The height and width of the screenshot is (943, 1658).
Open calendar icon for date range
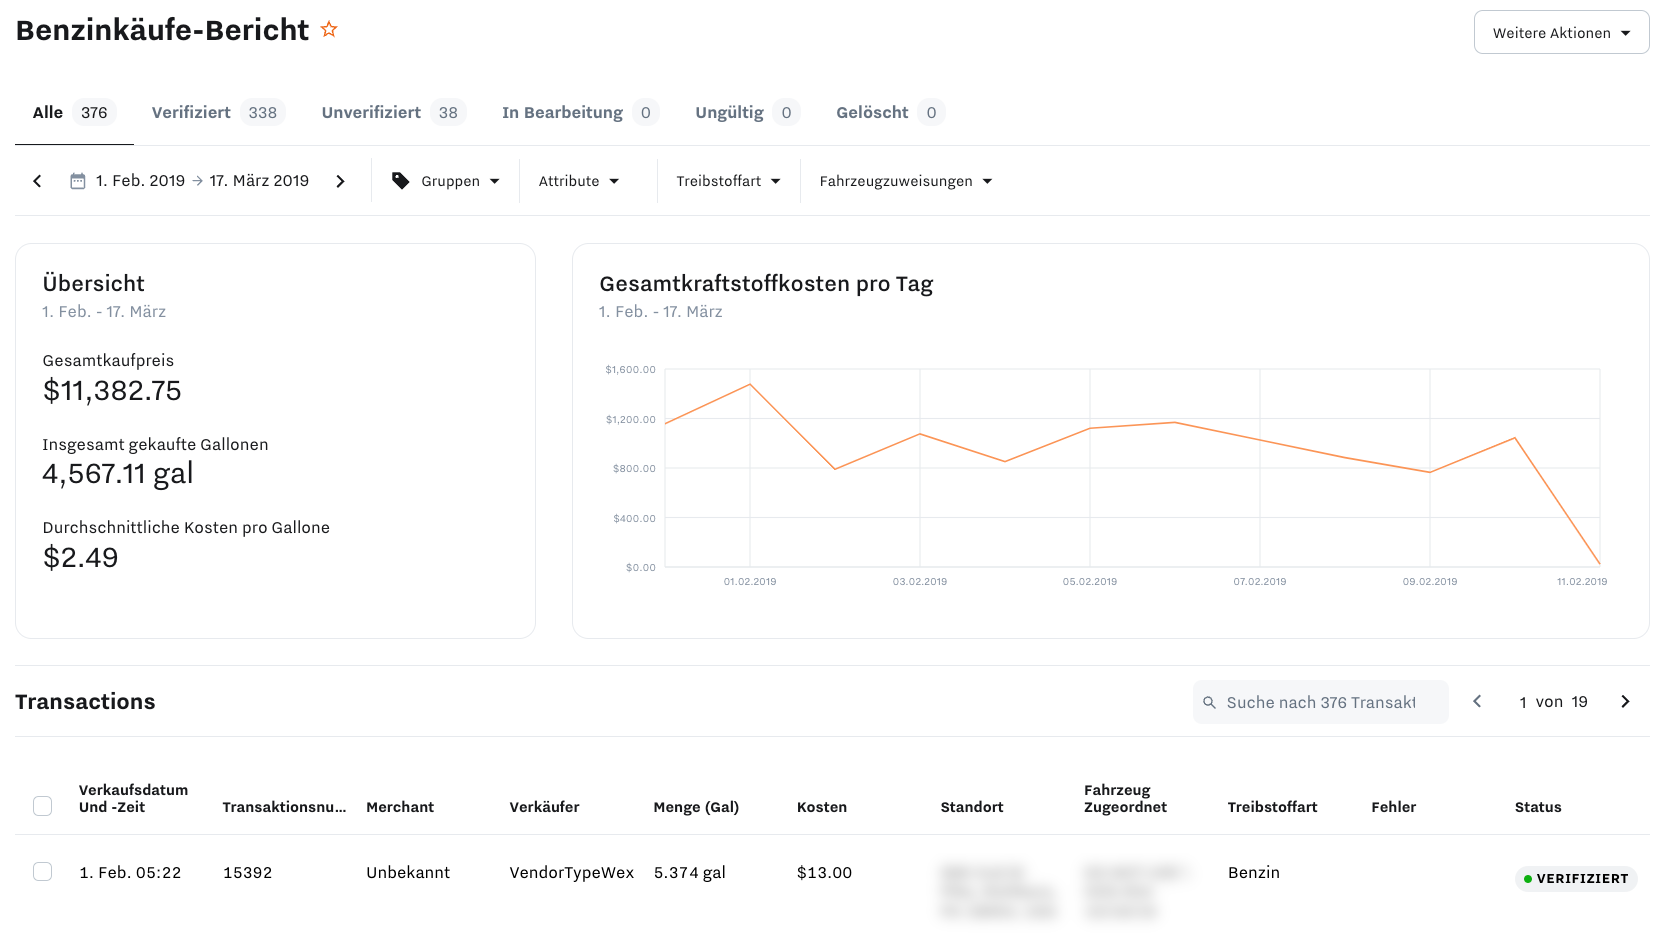tap(77, 181)
